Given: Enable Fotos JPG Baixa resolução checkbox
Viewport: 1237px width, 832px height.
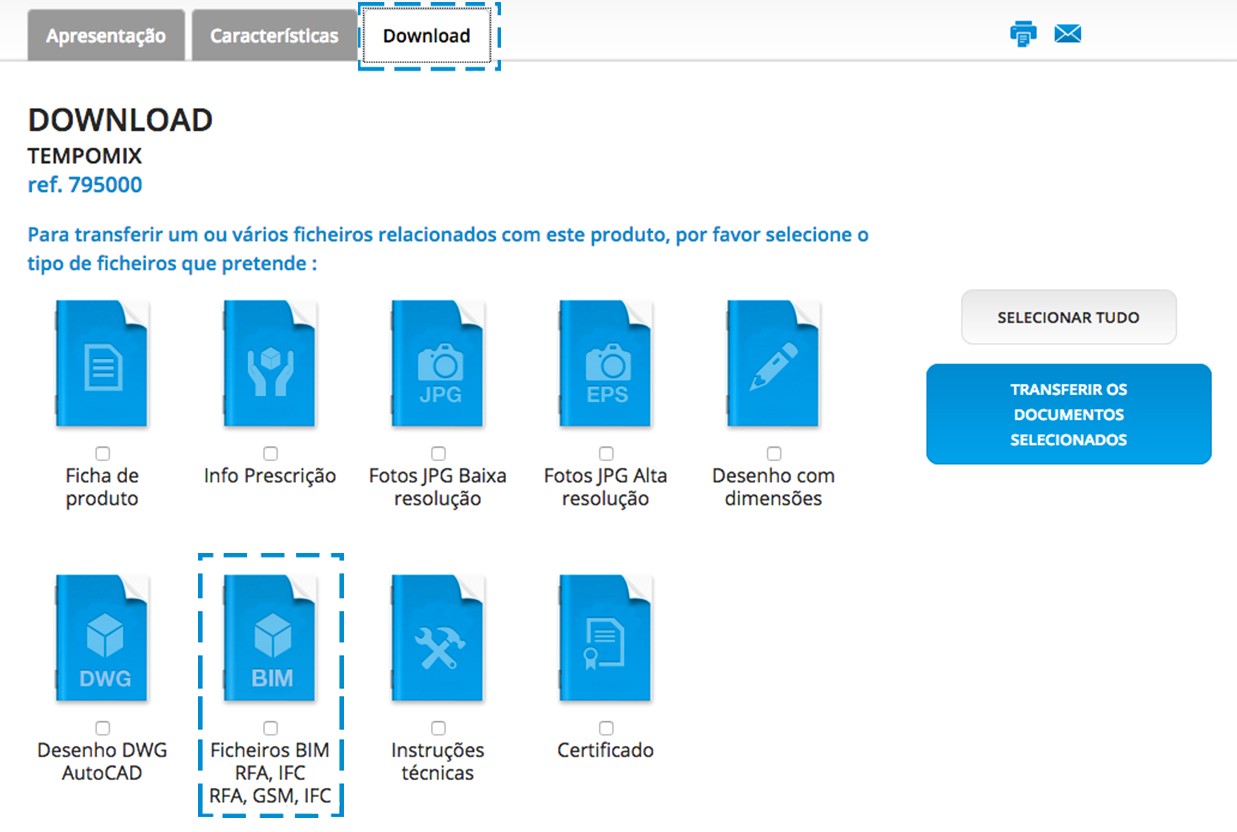Looking at the screenshot, I should tap(438, 454).
